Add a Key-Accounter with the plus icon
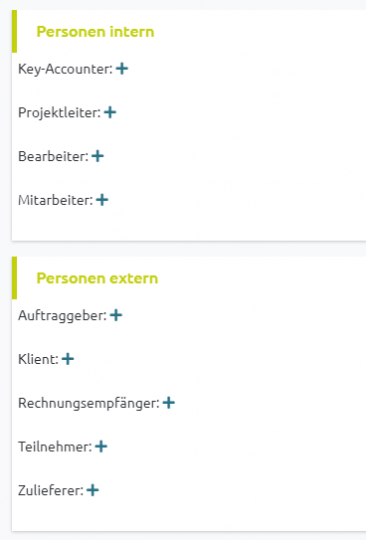 coord(122,69)
